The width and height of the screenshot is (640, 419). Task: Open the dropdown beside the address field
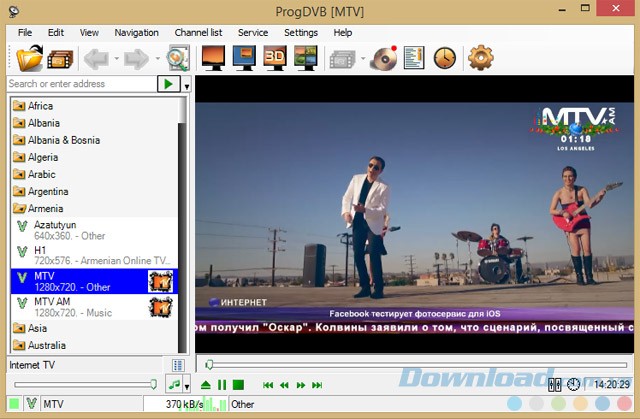click(187, 86)
